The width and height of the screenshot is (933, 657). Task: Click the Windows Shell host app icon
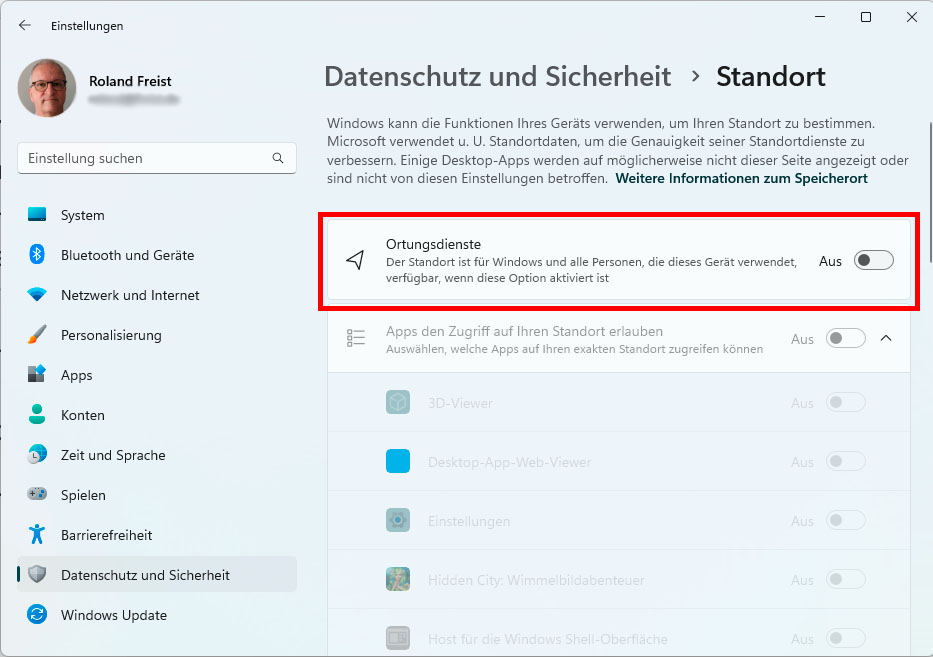(x=397, y=638)
